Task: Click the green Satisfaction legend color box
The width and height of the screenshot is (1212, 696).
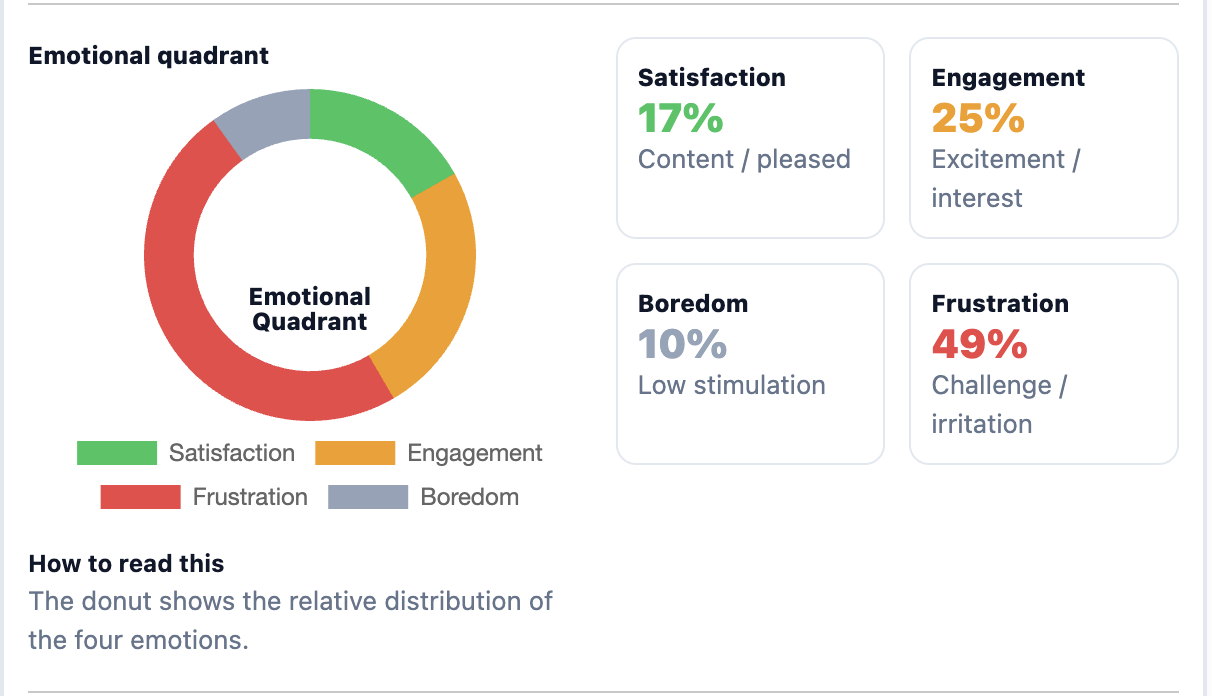Action: pos(117,453)
